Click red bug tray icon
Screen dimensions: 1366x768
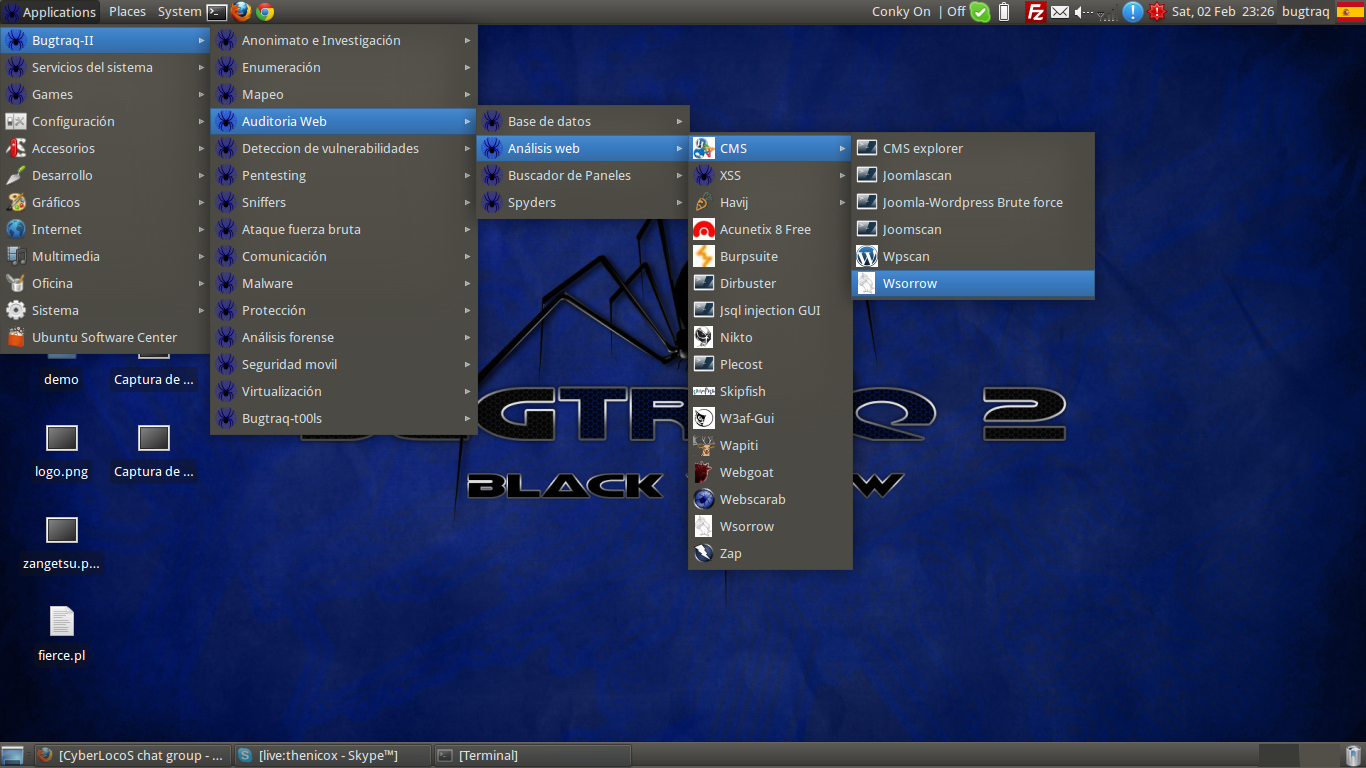1157,12
